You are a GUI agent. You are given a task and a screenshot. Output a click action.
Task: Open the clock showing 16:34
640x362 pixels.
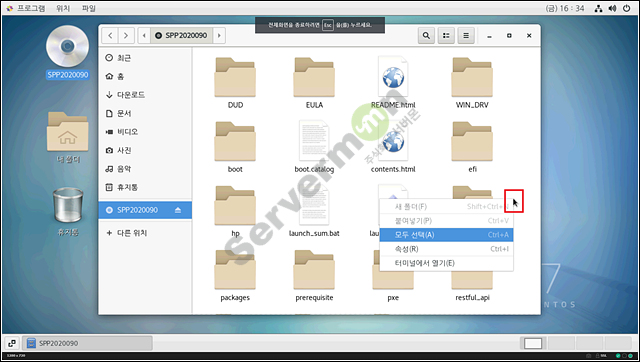pos(565,8)
